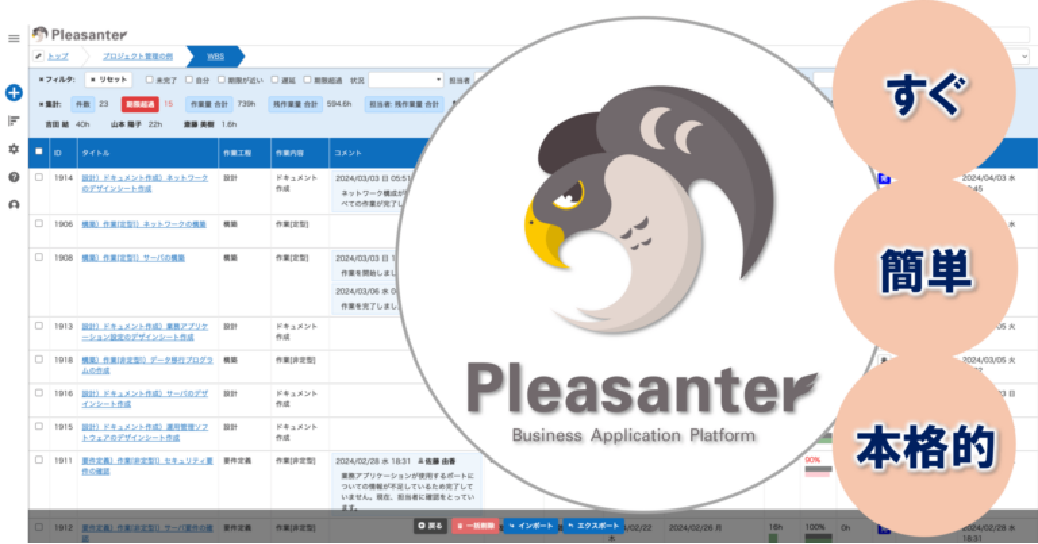Click the red 一括削除 button
1038x544 pixels.
(475, 526)
